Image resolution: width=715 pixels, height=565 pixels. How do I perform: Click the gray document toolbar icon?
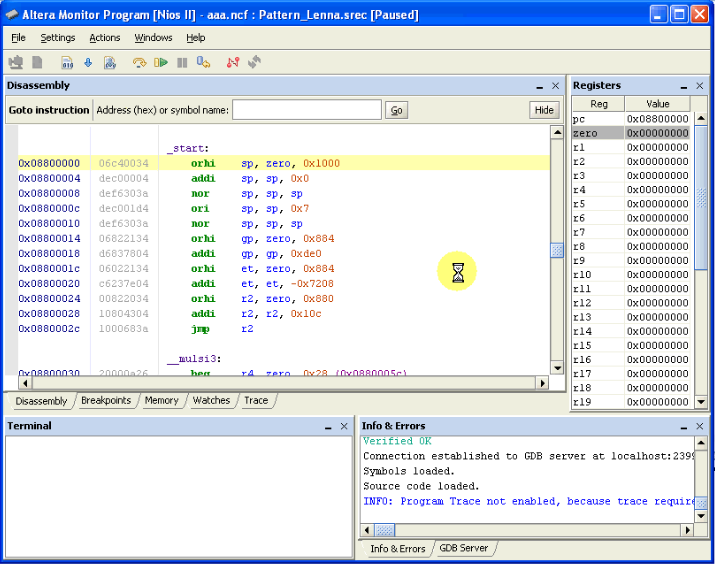click(37, 62)
